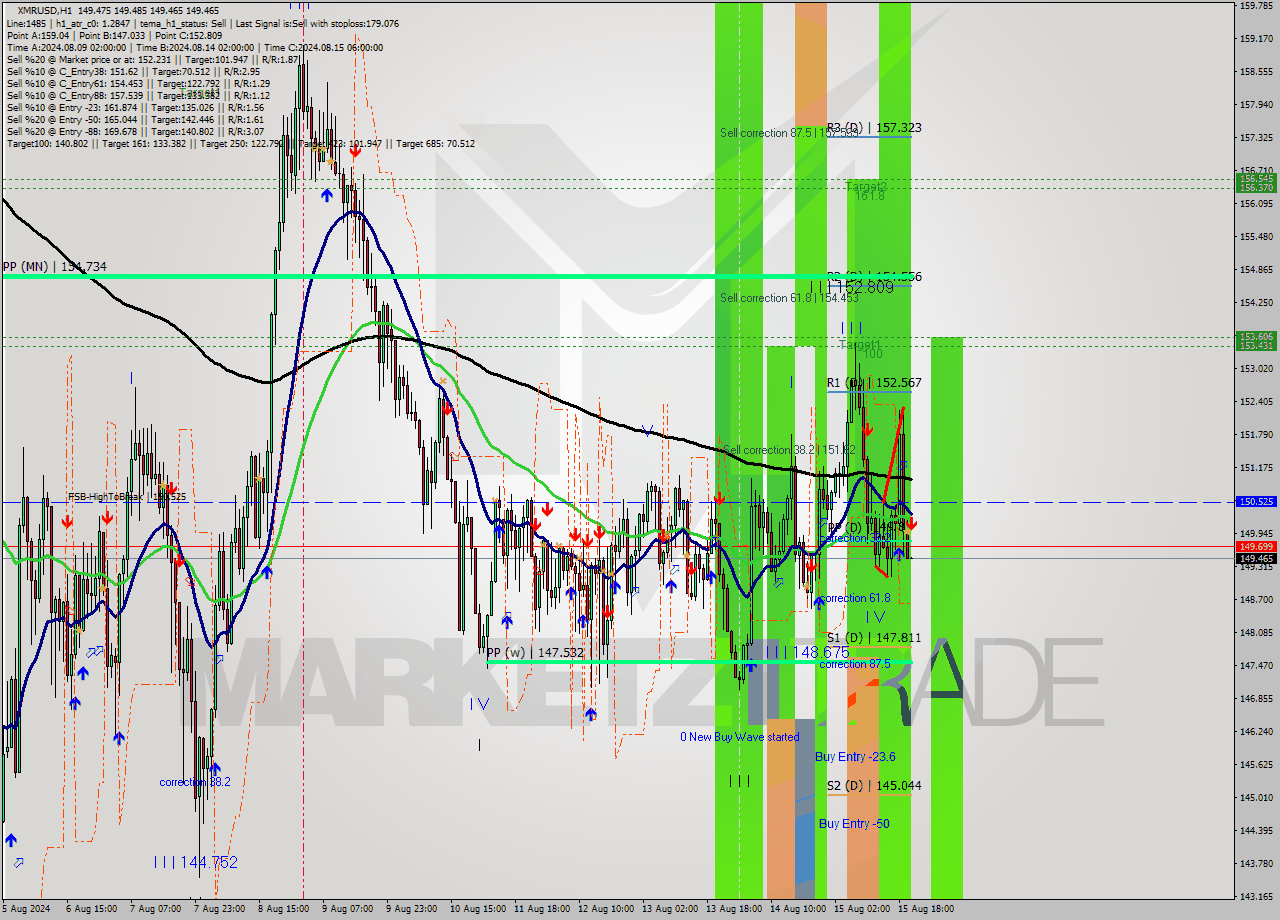Click the '6 Aug 15:00' time axis label
Screen dimensions: 1280x920
91,910
